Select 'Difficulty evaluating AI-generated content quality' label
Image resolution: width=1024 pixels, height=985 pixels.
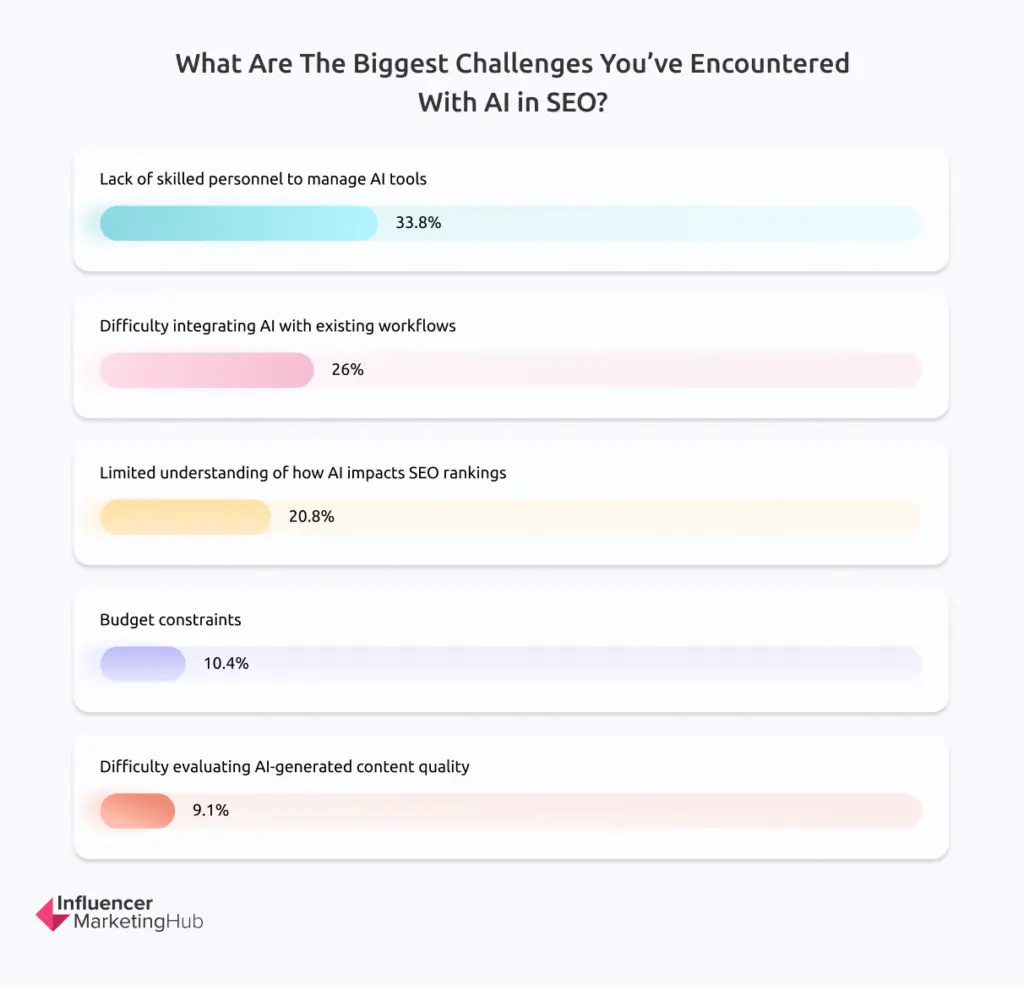click(x=284, y=767)
